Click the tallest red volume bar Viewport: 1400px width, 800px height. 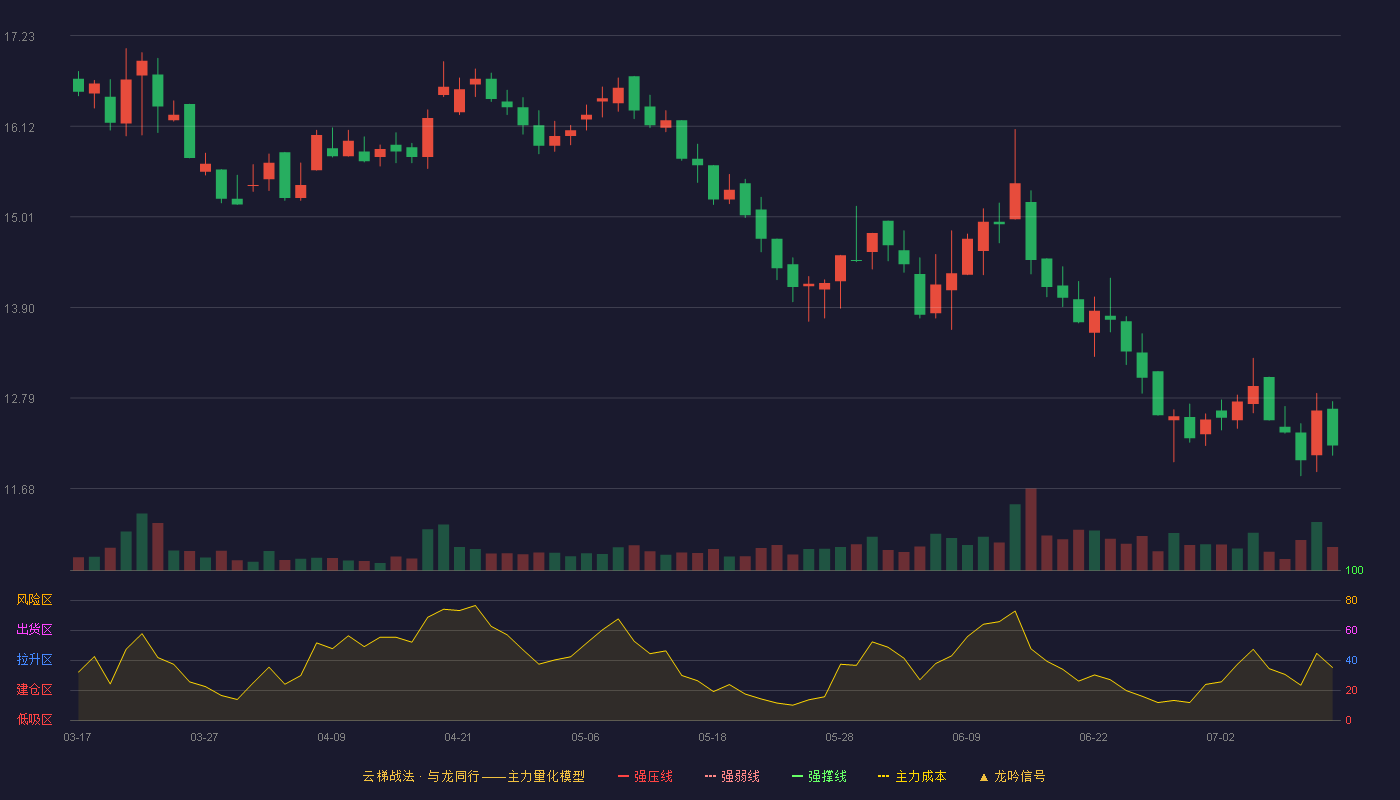[1031, 529]
